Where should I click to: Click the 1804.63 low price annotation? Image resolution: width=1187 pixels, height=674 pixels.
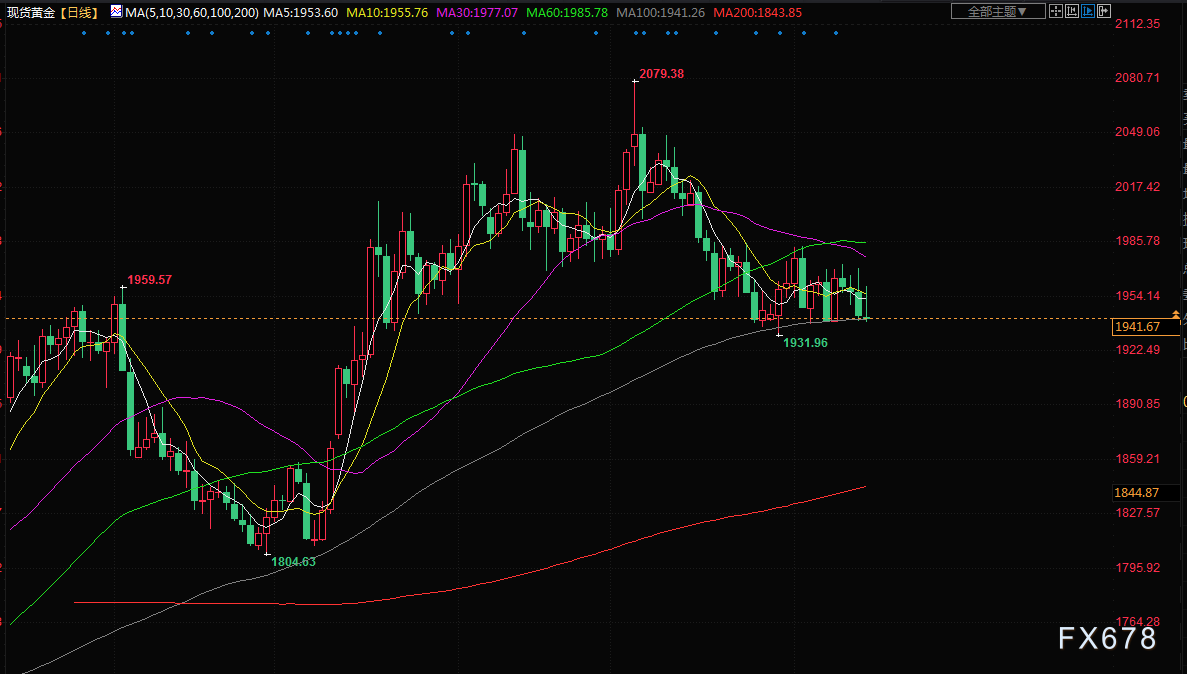click(294, 561)
